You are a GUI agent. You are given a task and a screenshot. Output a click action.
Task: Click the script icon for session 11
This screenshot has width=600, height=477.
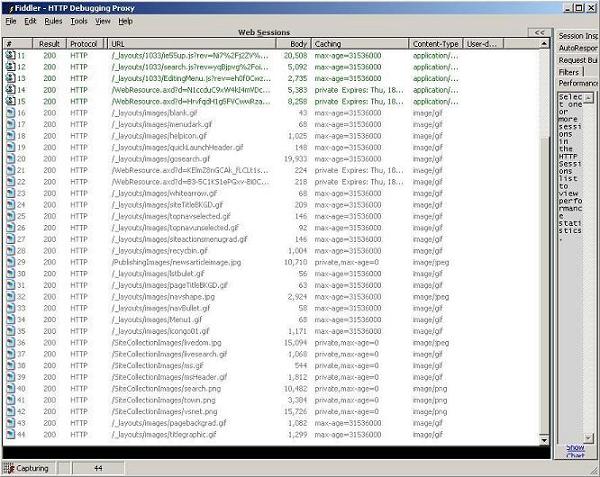[x=9, y=55]
